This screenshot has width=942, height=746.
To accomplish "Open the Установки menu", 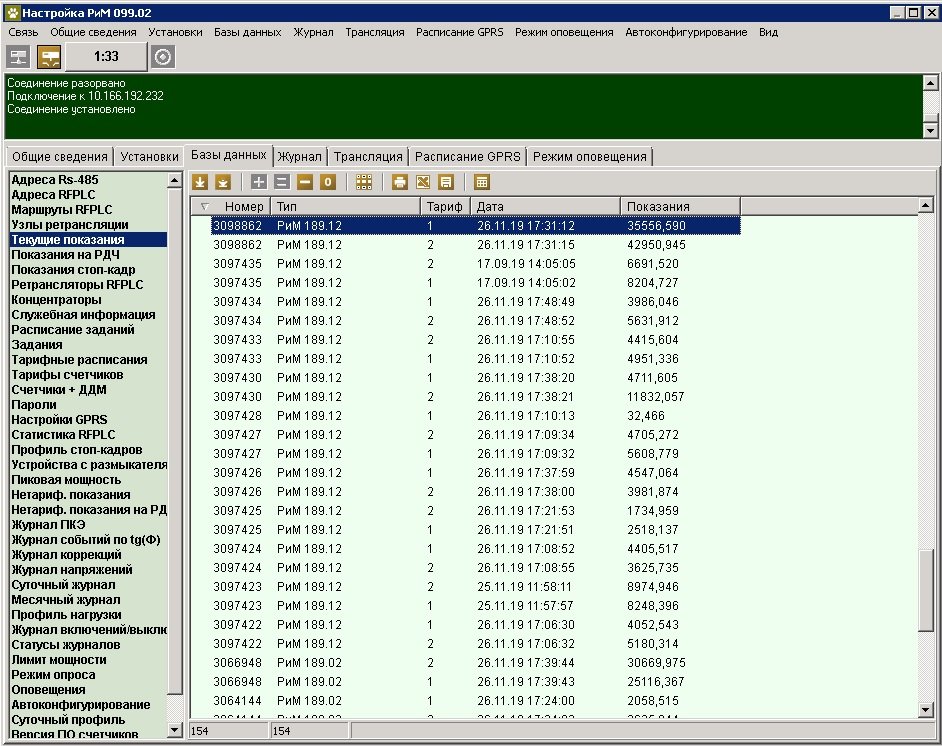I will (x=175, y=32).
